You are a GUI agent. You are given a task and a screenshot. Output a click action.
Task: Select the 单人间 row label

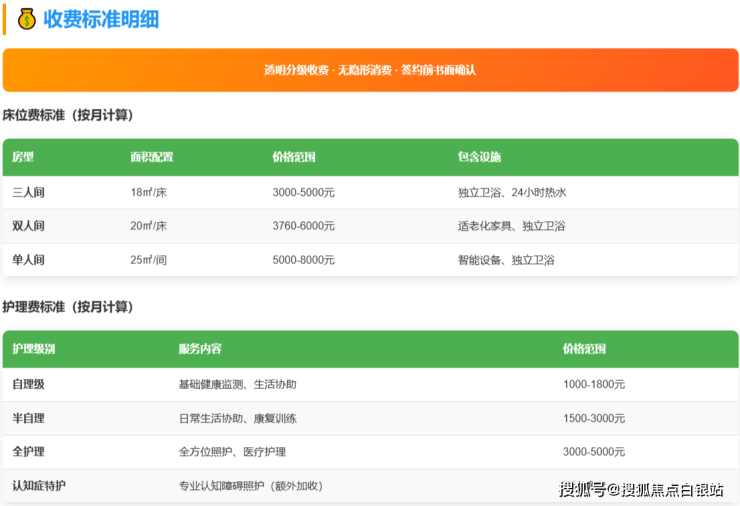[28, 260]
